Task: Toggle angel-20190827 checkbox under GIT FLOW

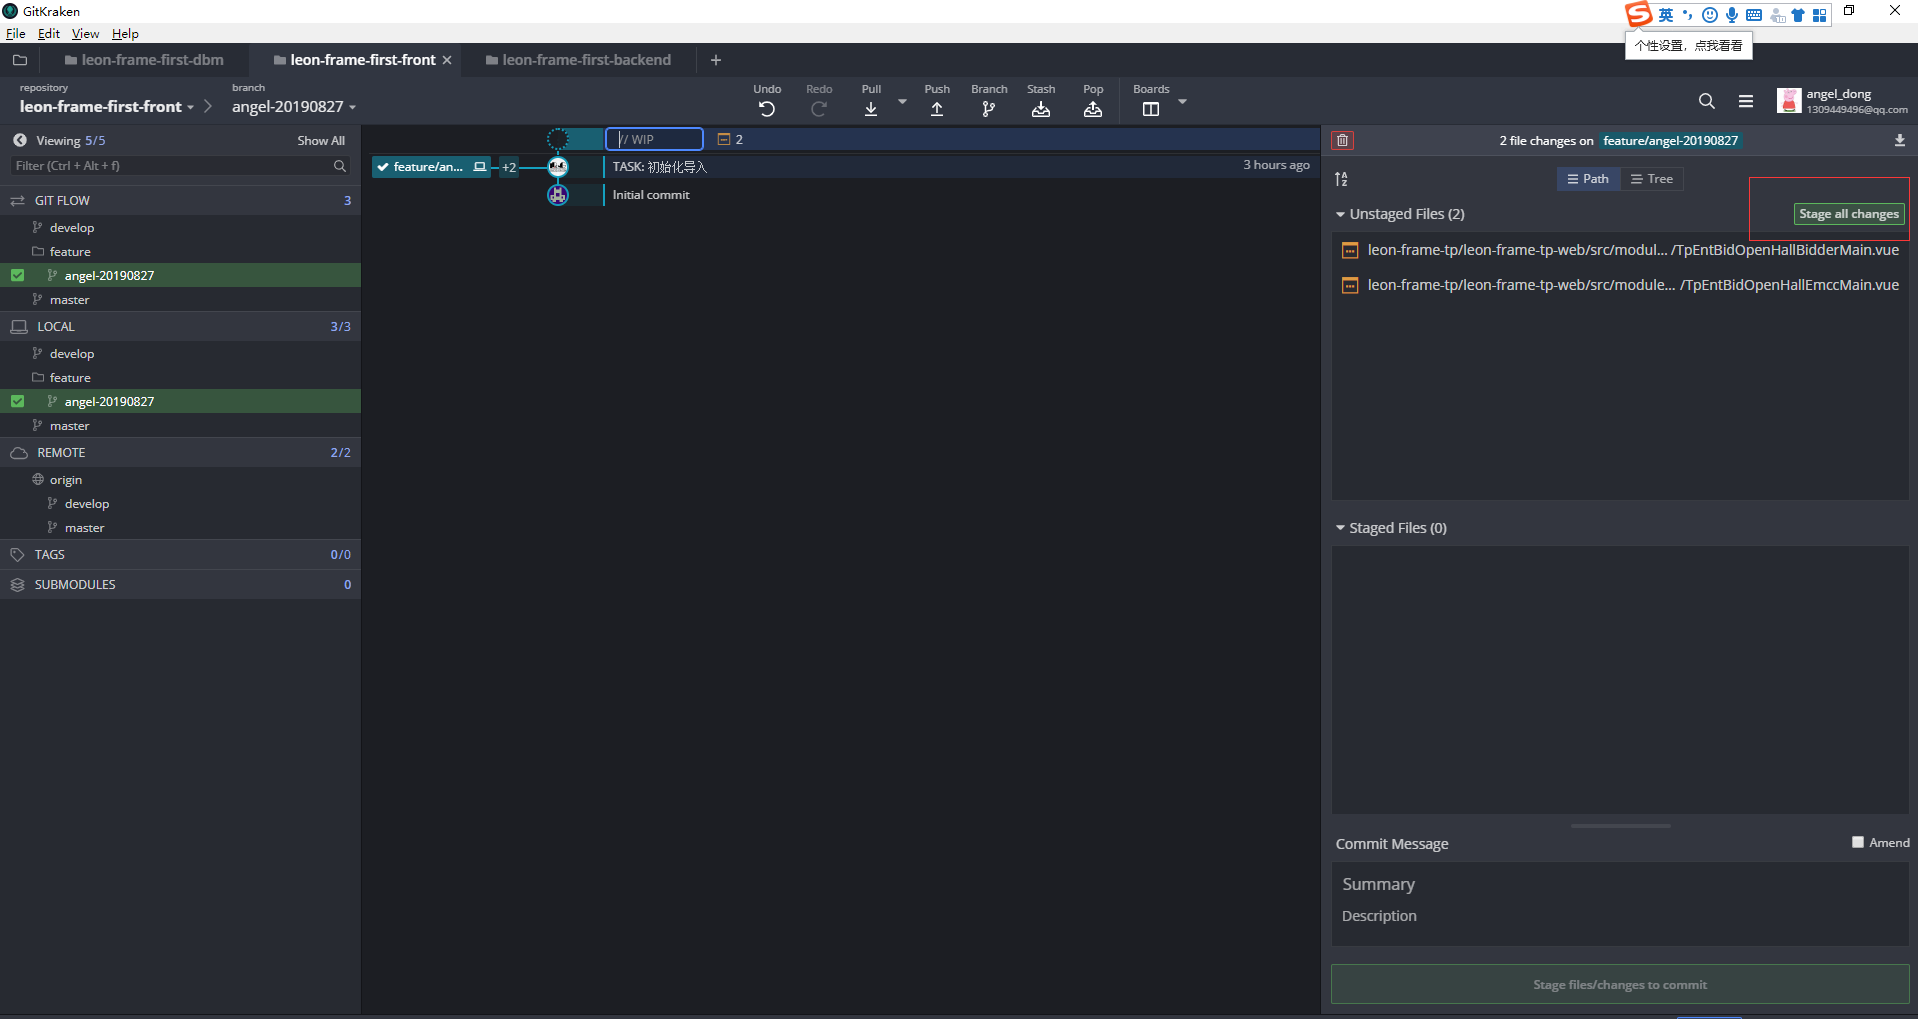Action: click(18, 275)
